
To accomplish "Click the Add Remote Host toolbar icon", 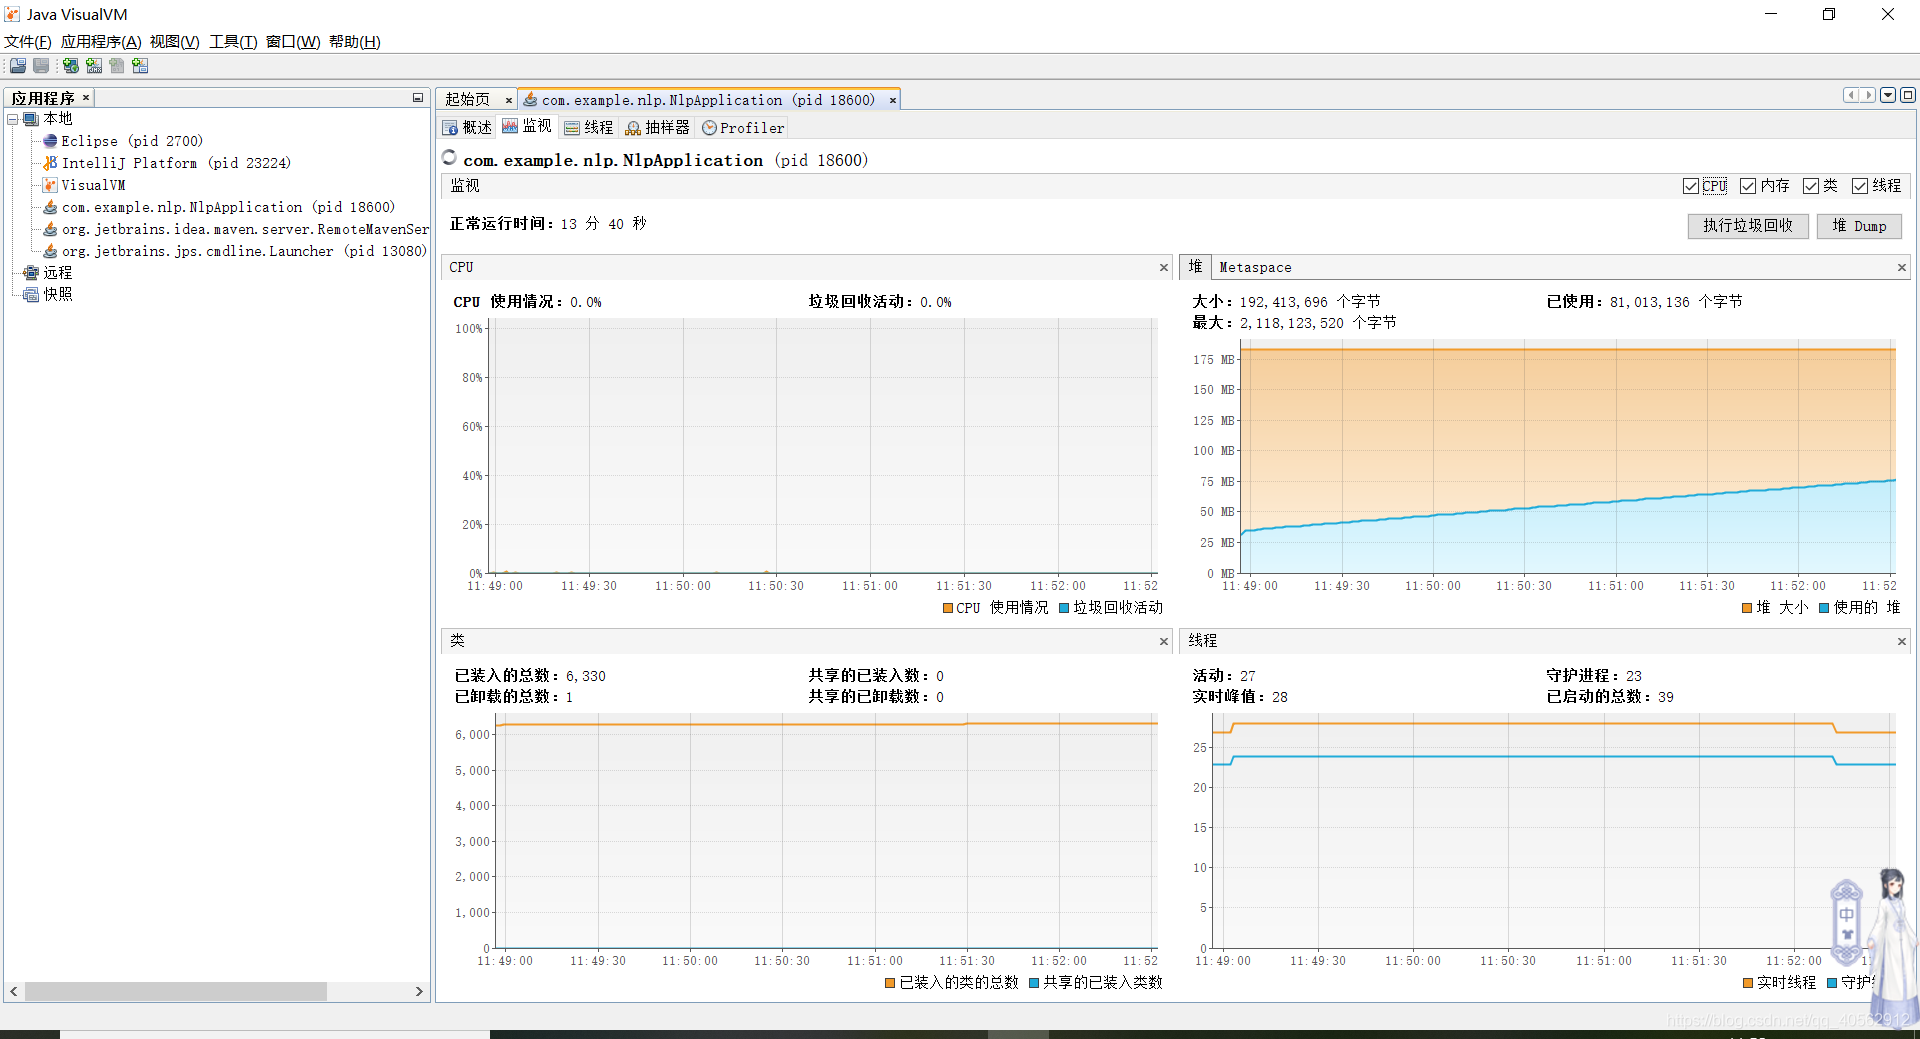I will [x=71, y=66].
